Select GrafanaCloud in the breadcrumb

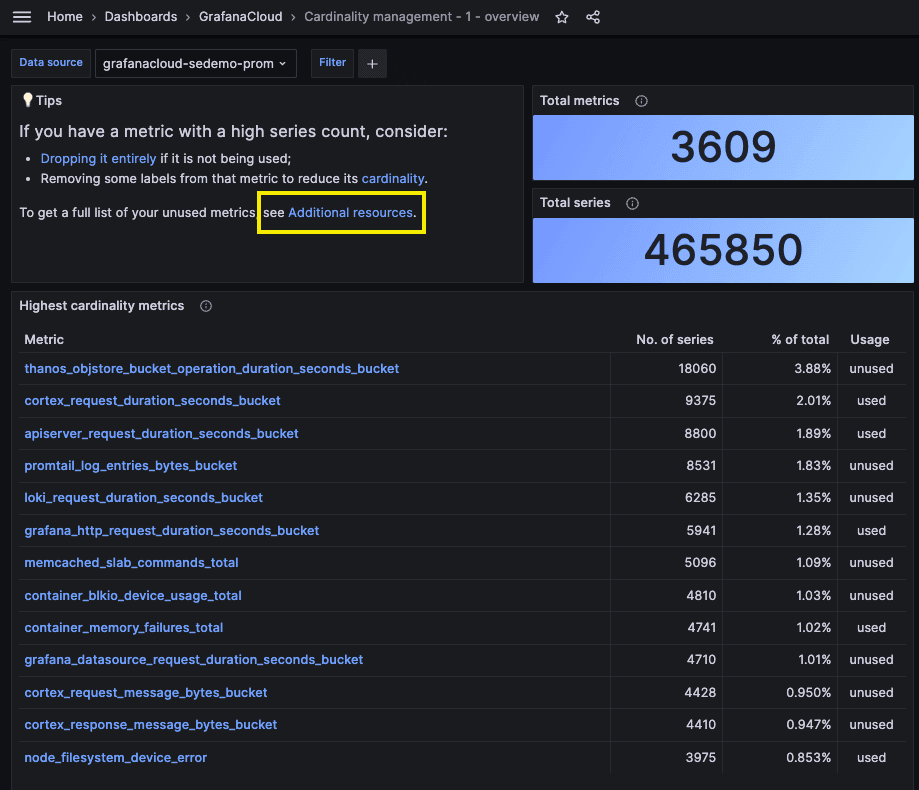pyautogui.click(x=239, y=16)
